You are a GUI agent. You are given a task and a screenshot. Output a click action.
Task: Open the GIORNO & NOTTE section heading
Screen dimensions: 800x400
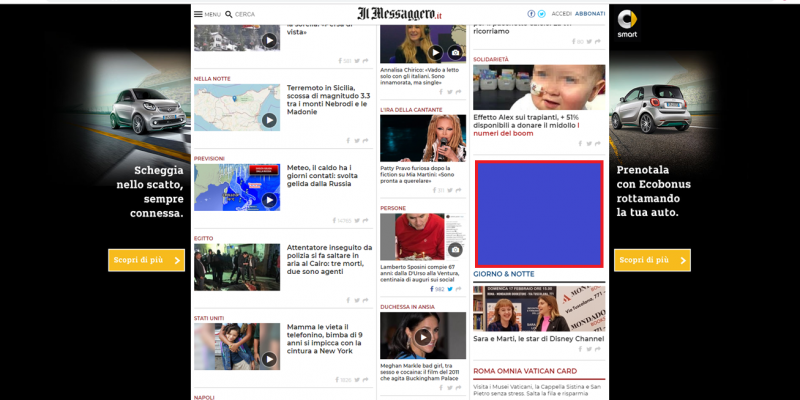pos(504,274)
